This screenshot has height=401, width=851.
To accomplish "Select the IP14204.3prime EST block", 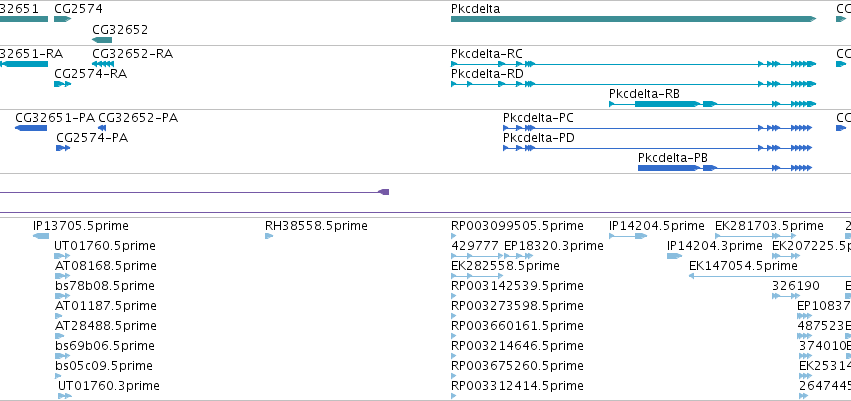I will coord(675,256).
